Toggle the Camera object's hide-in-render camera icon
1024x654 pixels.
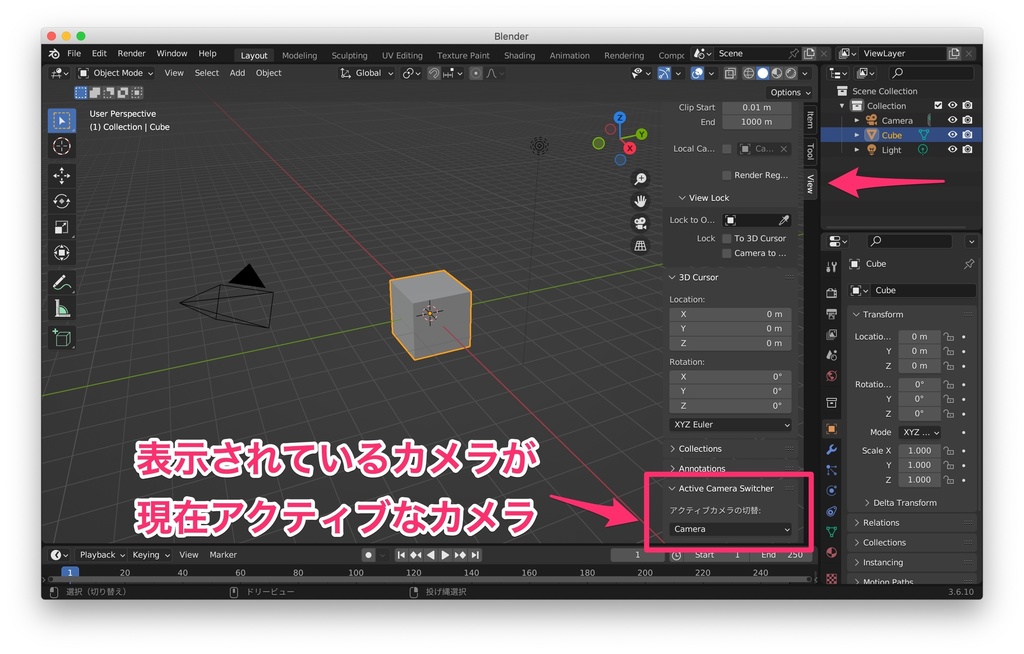coord(967,120)
